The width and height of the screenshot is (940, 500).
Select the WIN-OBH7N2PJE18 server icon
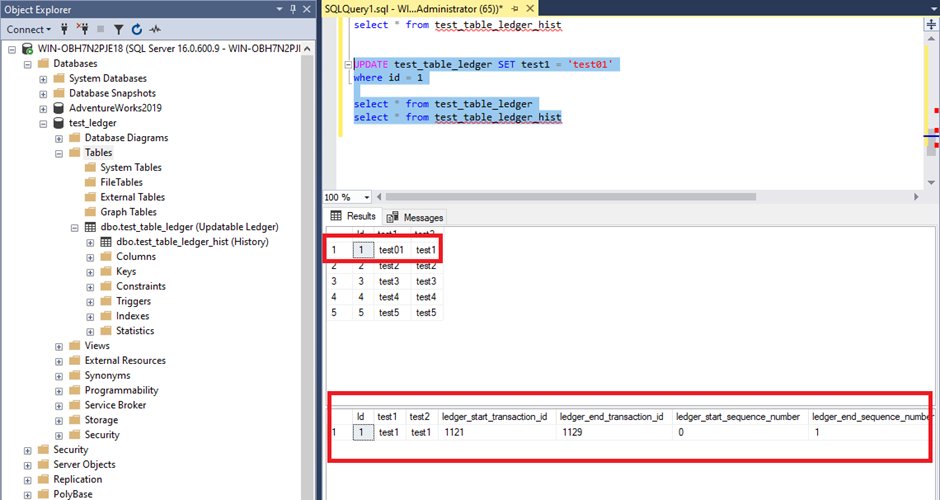point(27,49)
